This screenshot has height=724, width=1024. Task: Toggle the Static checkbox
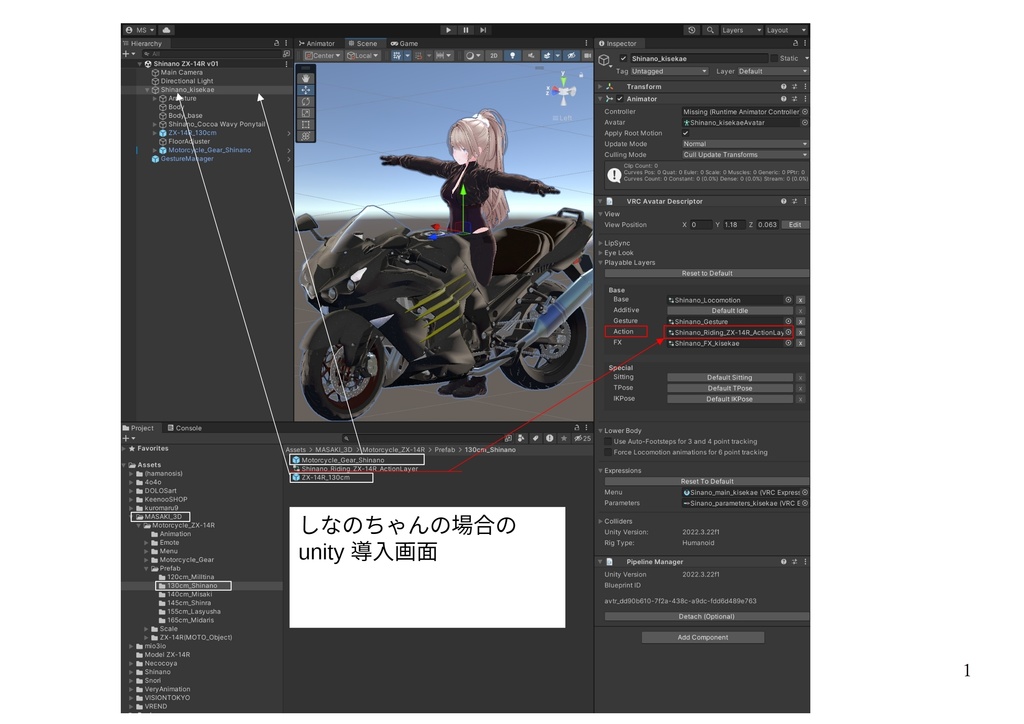[774, 59]
